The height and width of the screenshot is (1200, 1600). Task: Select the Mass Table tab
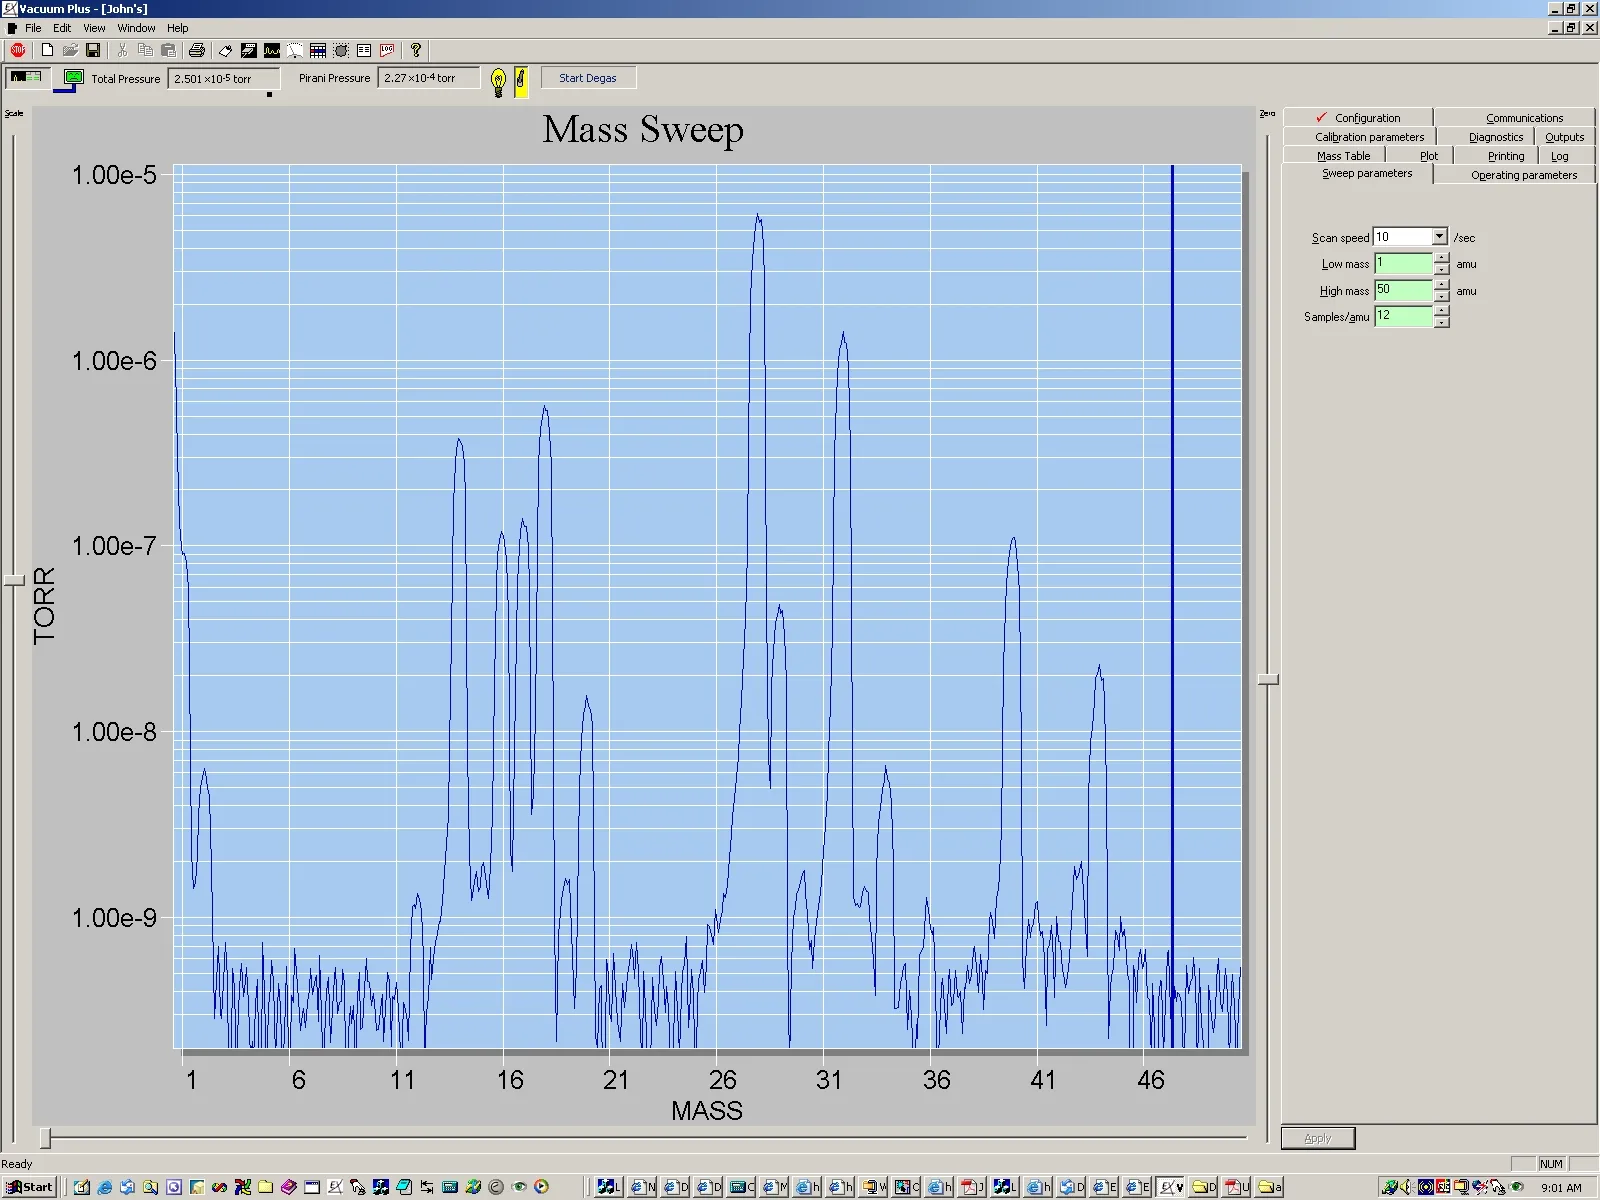point(1335,156)
